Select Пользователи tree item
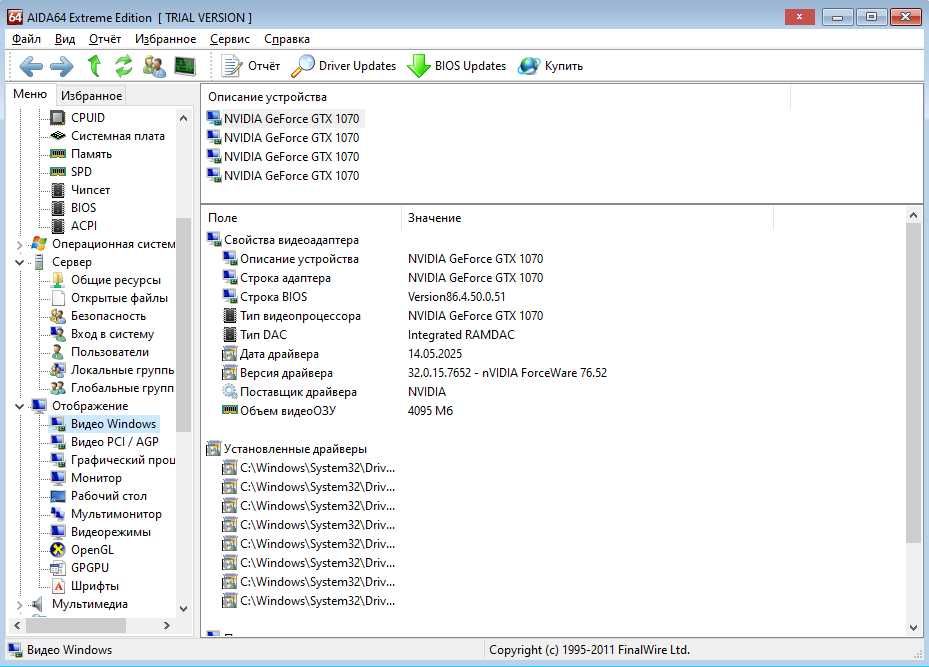 pyautogui.click(x=110, y=352)
